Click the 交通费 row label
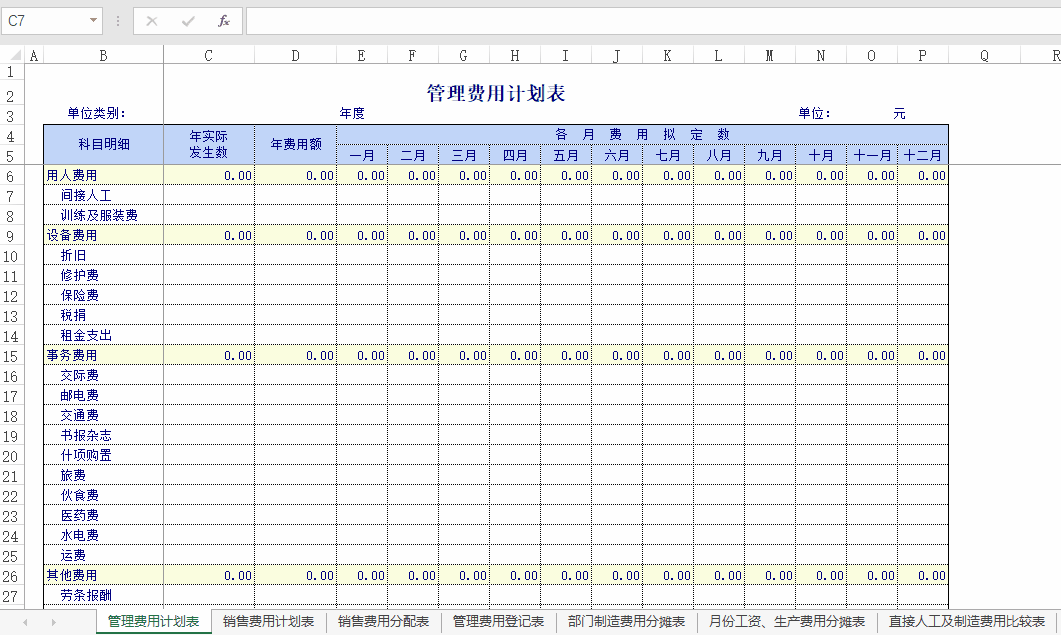The height and width of the screenshot is (635, 1061). (x=79, y=415)
